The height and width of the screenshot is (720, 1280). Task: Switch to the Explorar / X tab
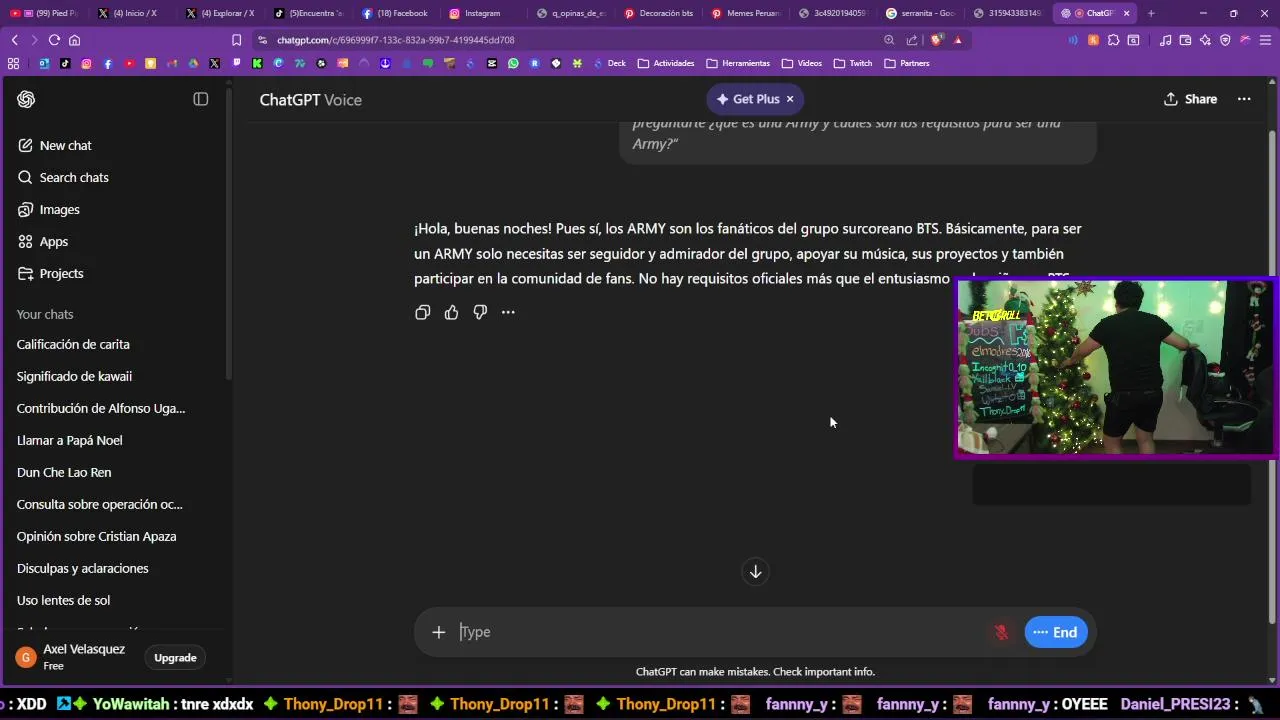tap(219, 13)
